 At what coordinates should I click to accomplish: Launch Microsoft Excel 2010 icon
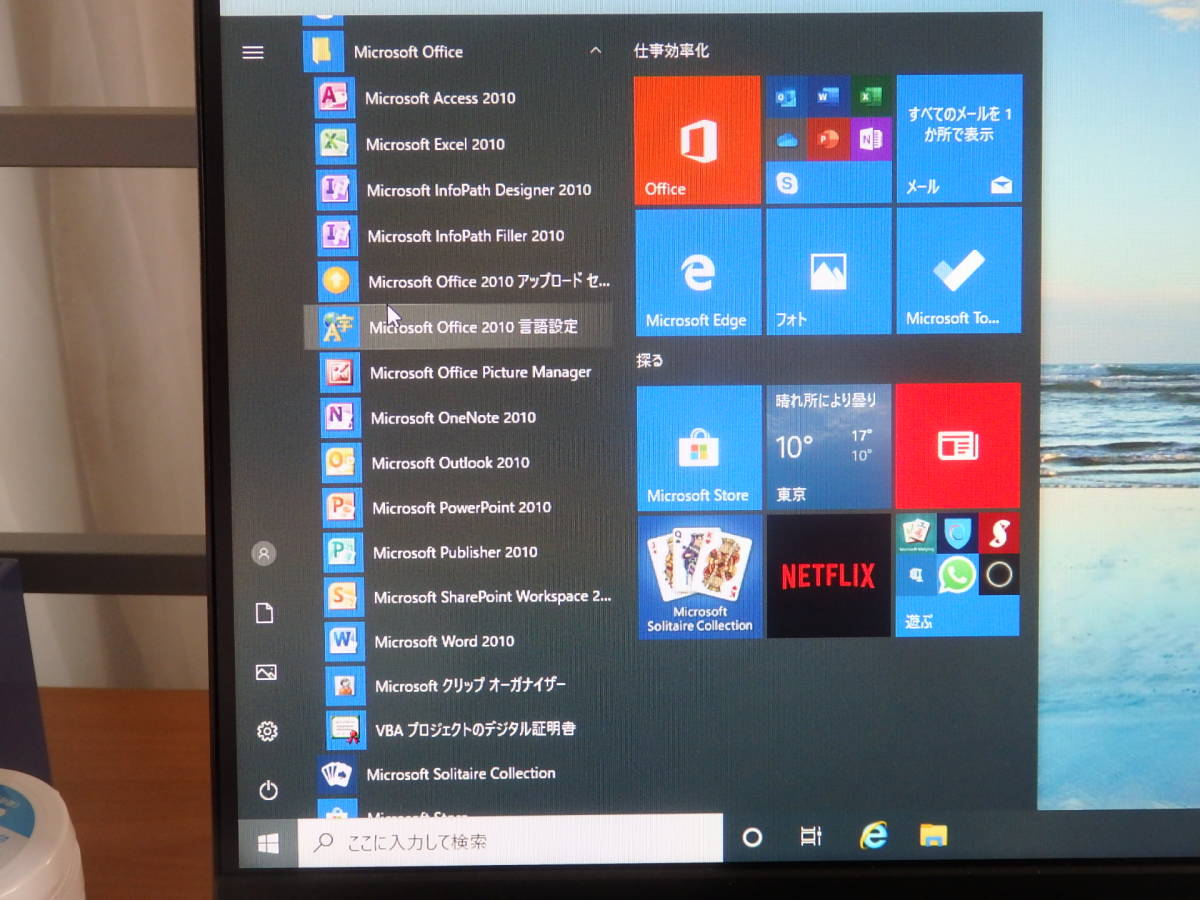(333, 143)
